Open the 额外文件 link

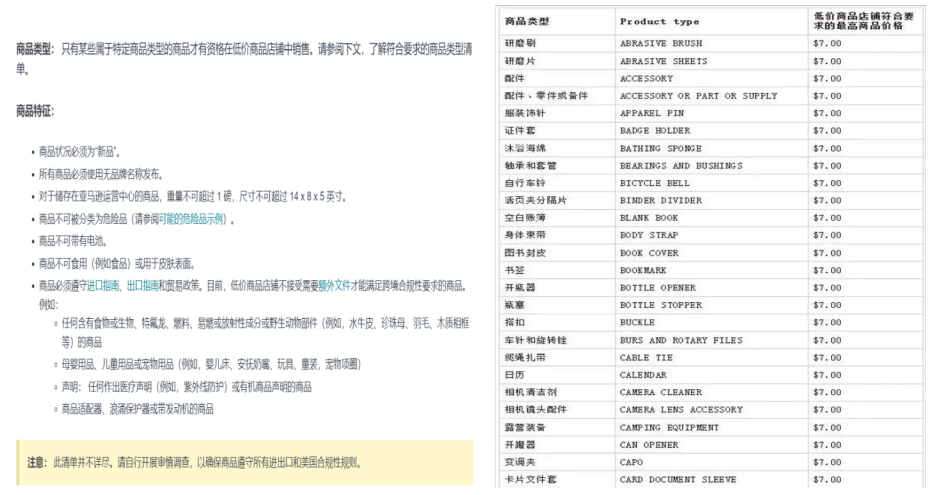pos(335,286)
